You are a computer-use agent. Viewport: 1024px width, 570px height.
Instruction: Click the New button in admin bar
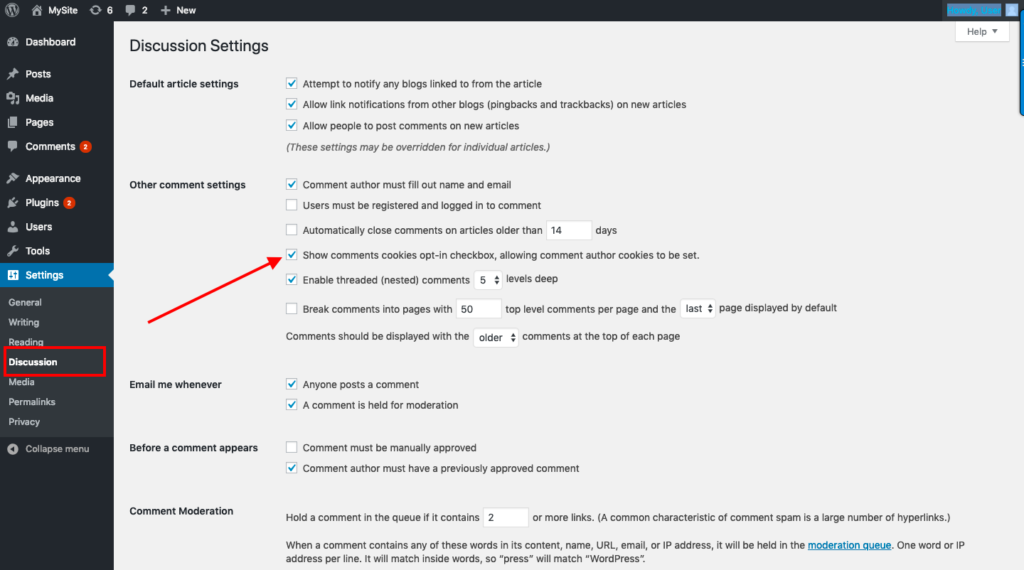pos(178,10)
